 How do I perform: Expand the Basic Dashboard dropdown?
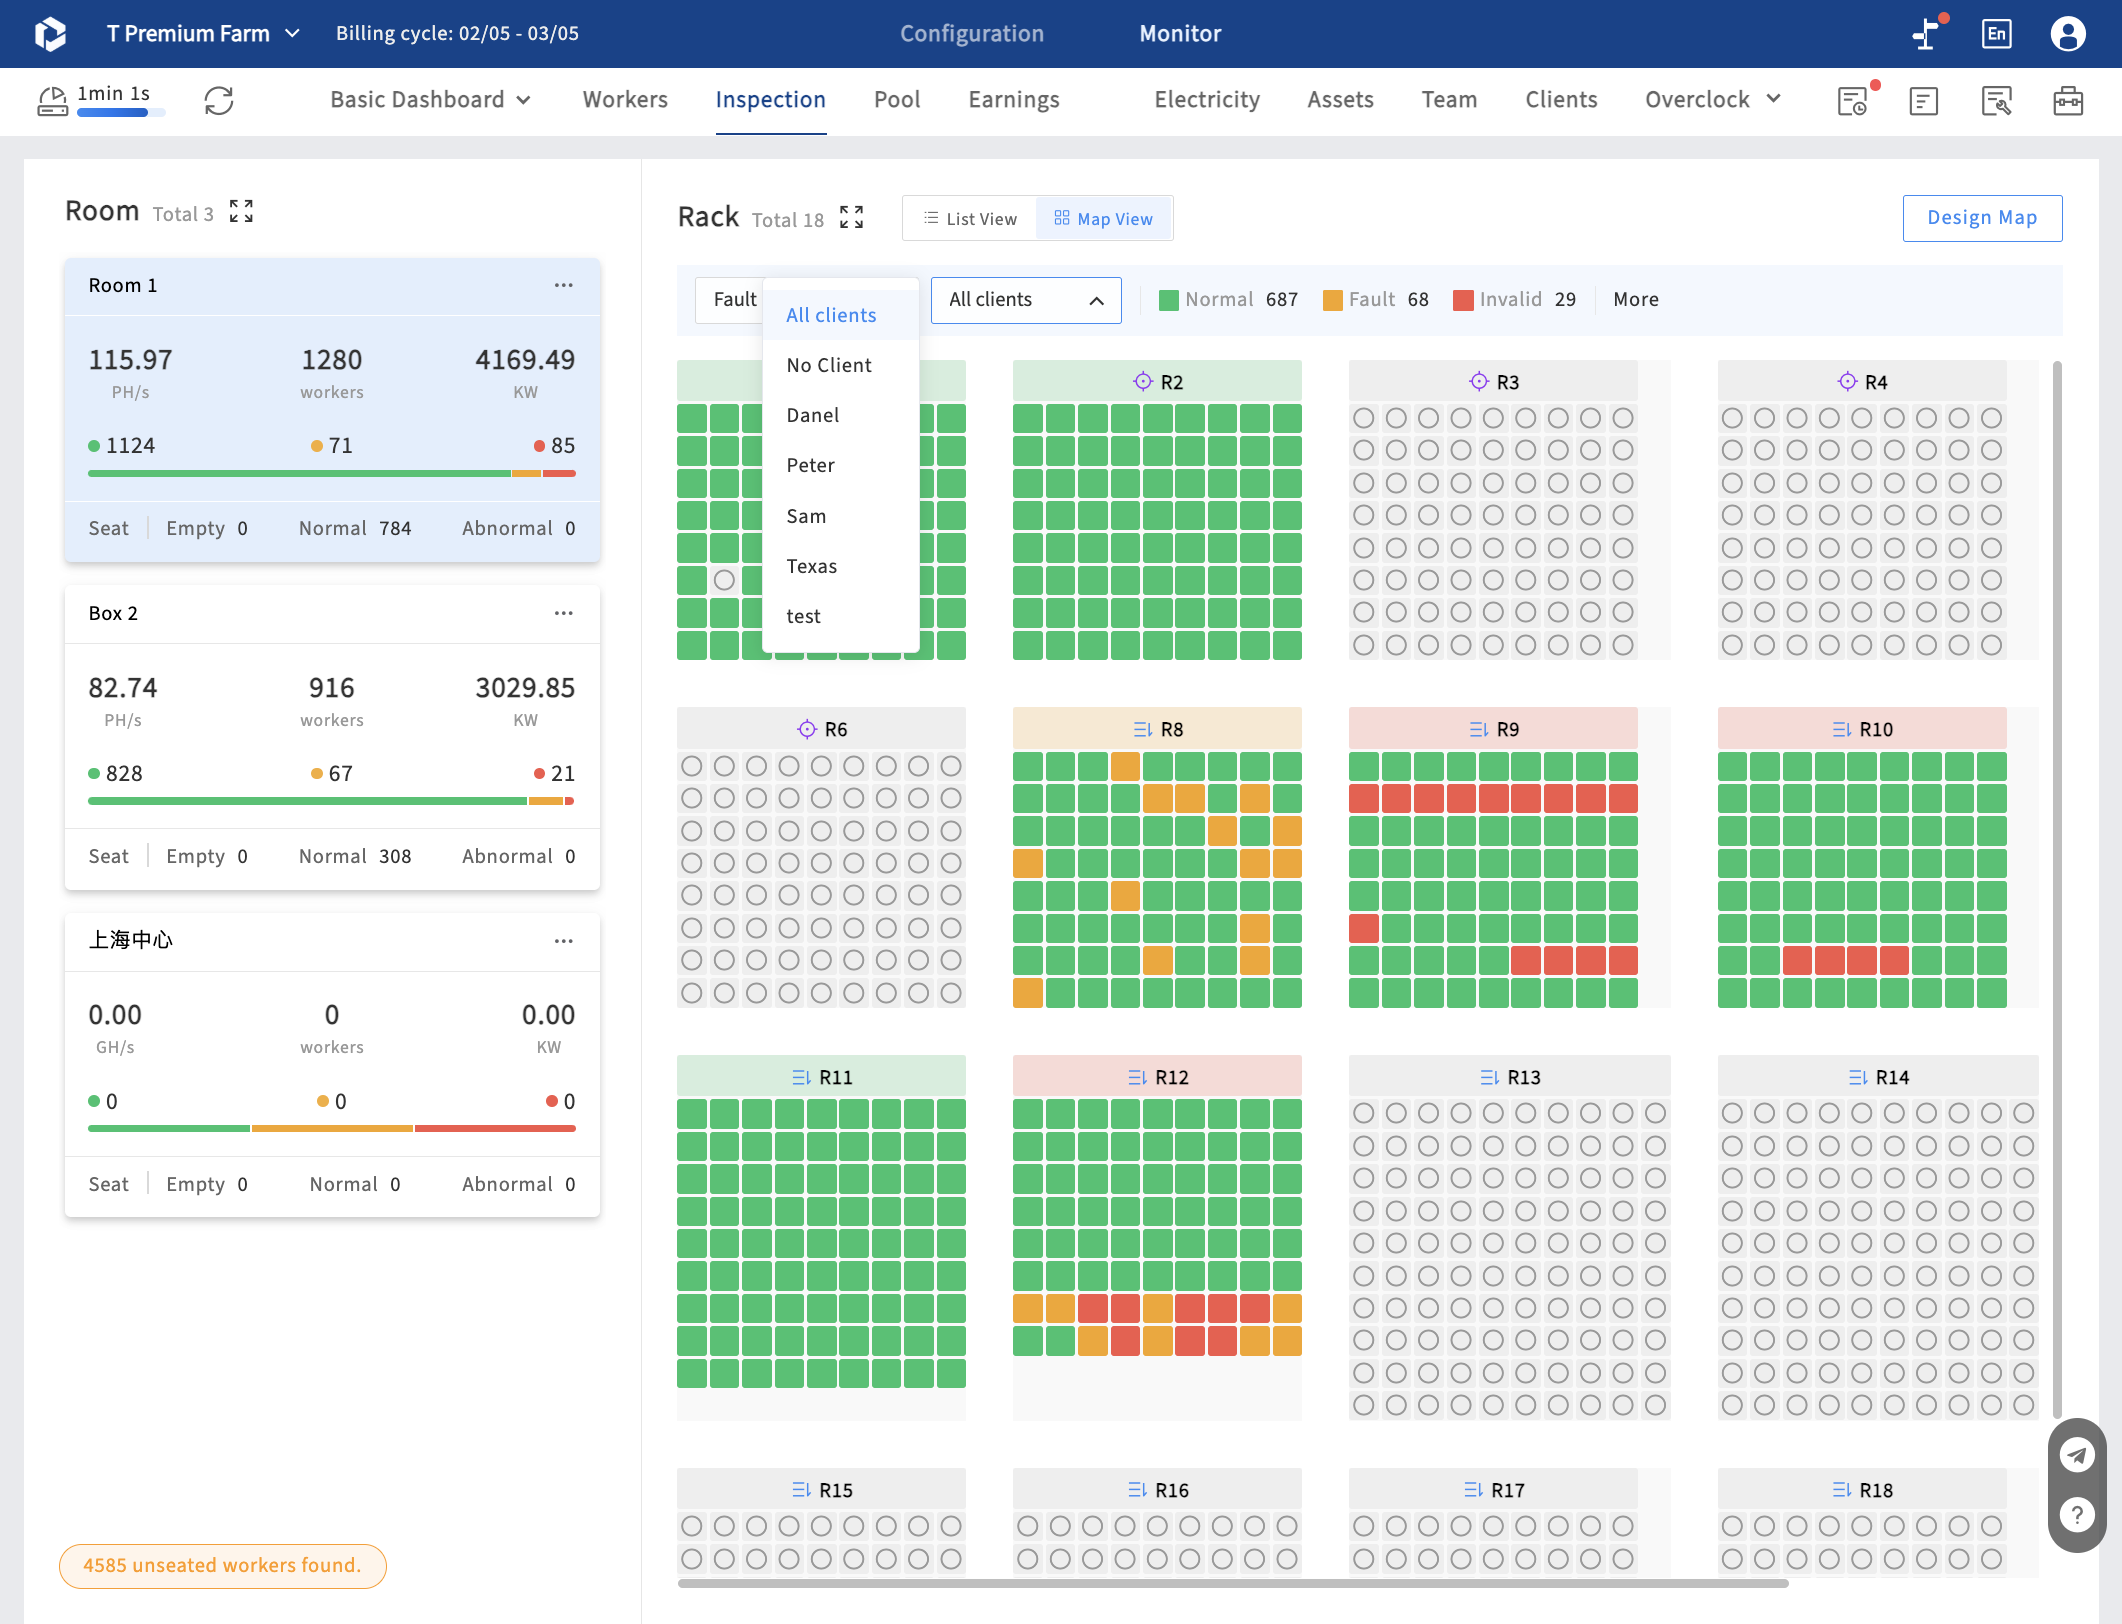coord(430,100)
